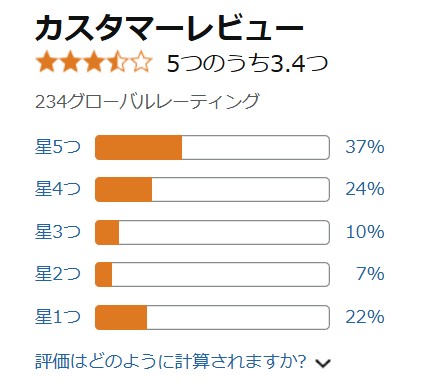This screenshot has width=422, height=388.
Task: Click the star rating icons
Action: [94, 62]
